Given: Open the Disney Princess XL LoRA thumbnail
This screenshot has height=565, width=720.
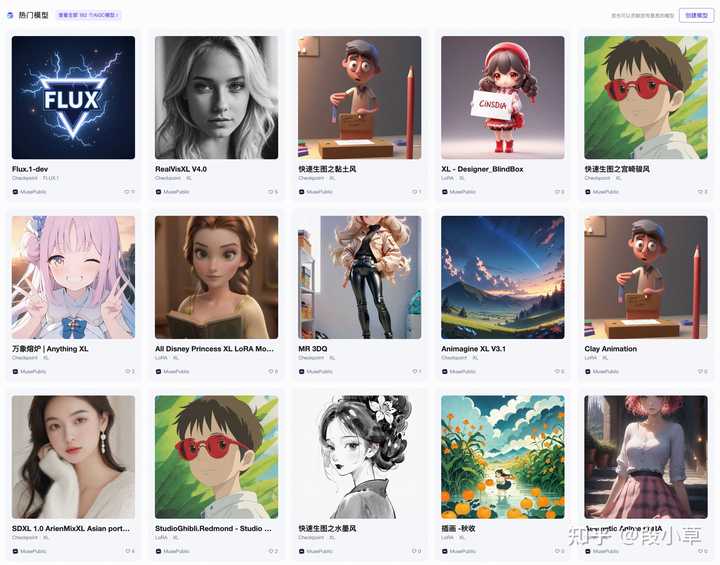Looking at the screenshot, I should (216, 277).
